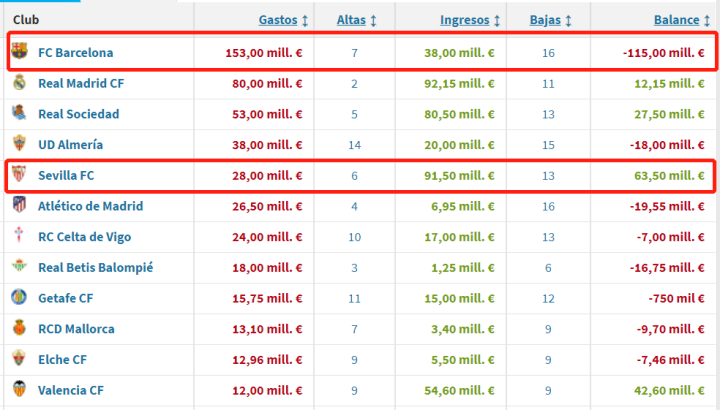Viewport: 720px width, 410px height.
Task: Click the Getafe CF crest icon
Action: point(19,297)
